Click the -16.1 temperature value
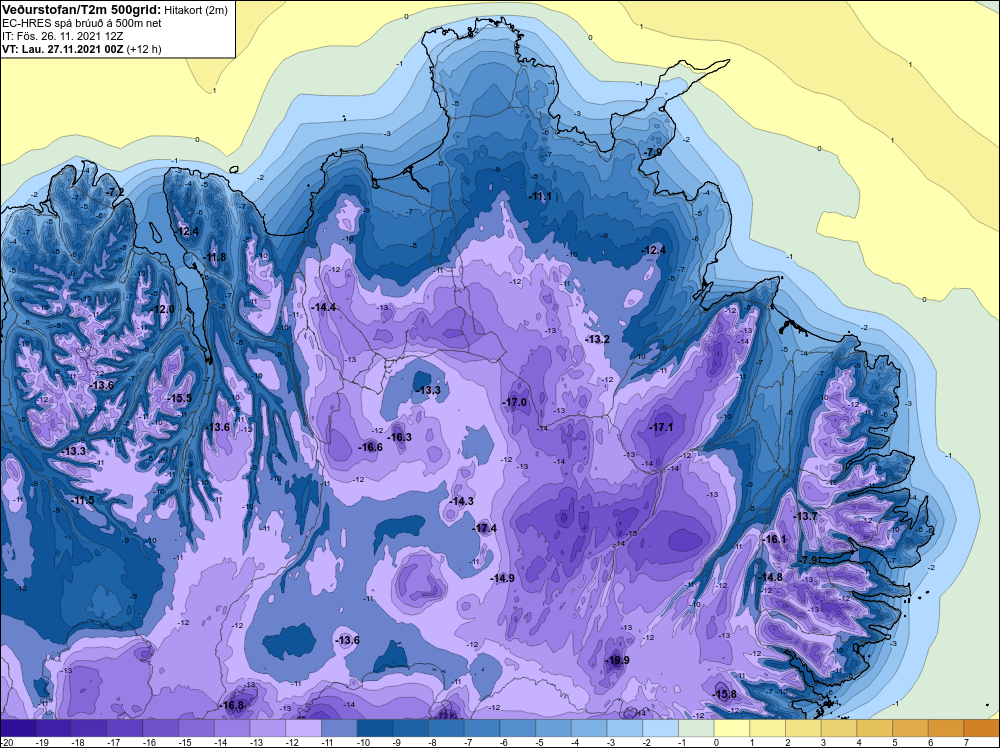This screenshot has width=1000, height=748. click(774, 539)
